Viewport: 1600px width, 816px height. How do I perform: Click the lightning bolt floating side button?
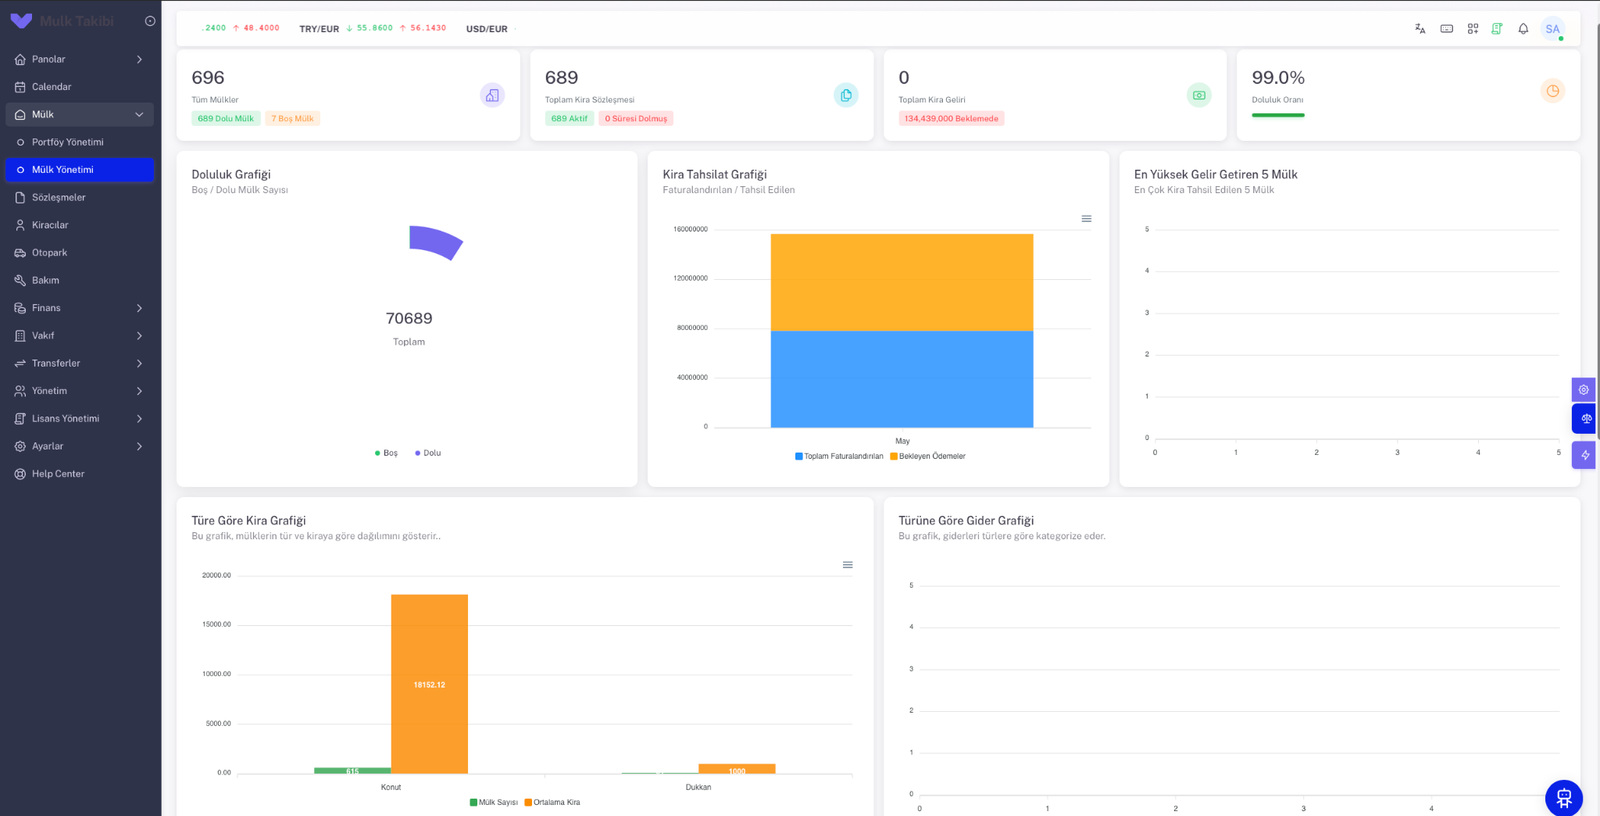(x=1584, y=455)
